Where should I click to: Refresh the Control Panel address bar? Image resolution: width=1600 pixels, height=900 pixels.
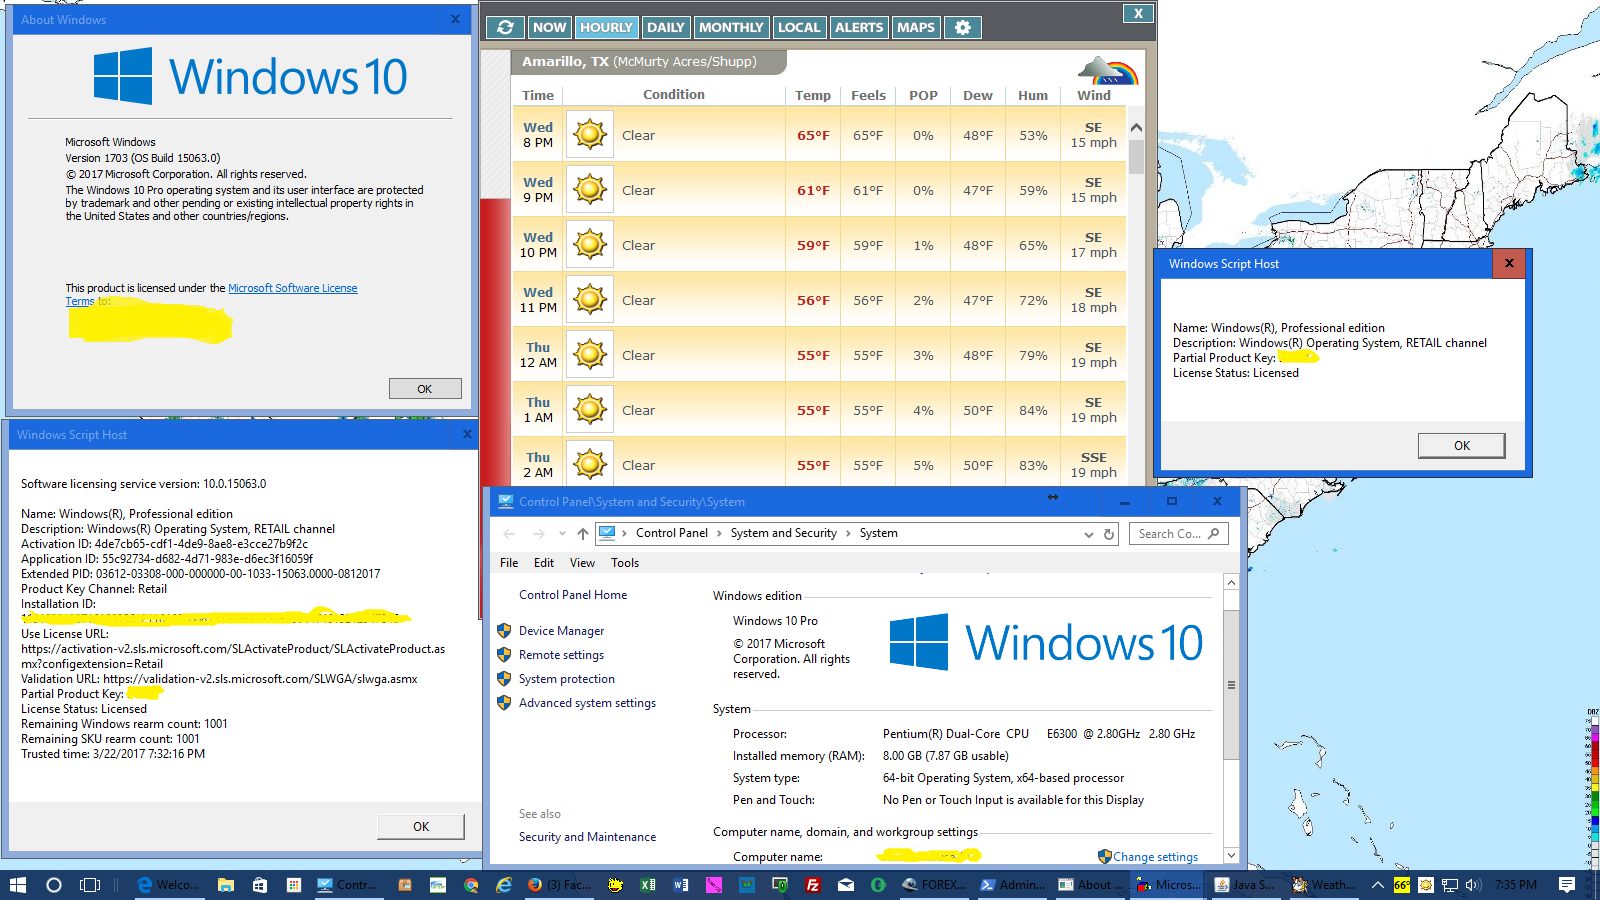1108,534
